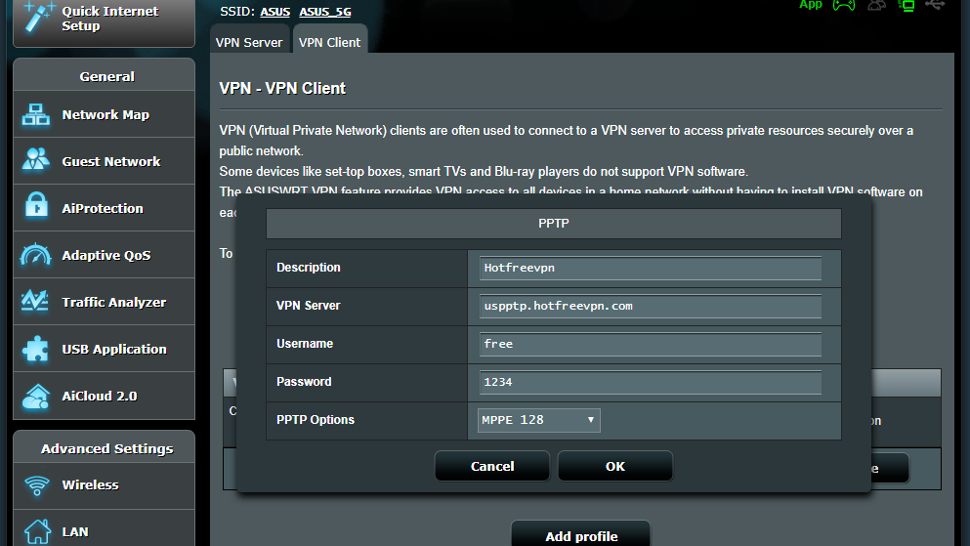970x546 pixels.
Task: Open USB Application menu item
Action: coord(104,349)
